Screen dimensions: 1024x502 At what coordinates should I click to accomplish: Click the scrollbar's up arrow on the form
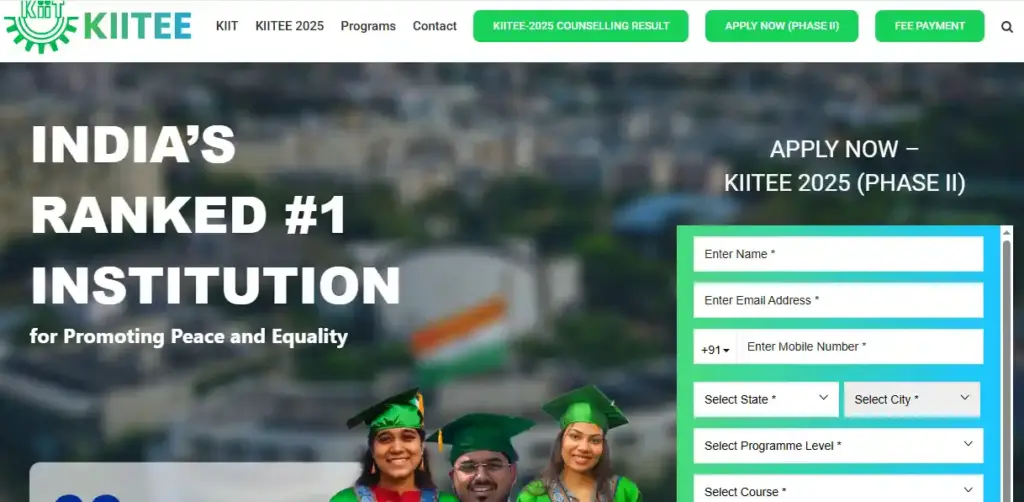(x=1007, y=231)
